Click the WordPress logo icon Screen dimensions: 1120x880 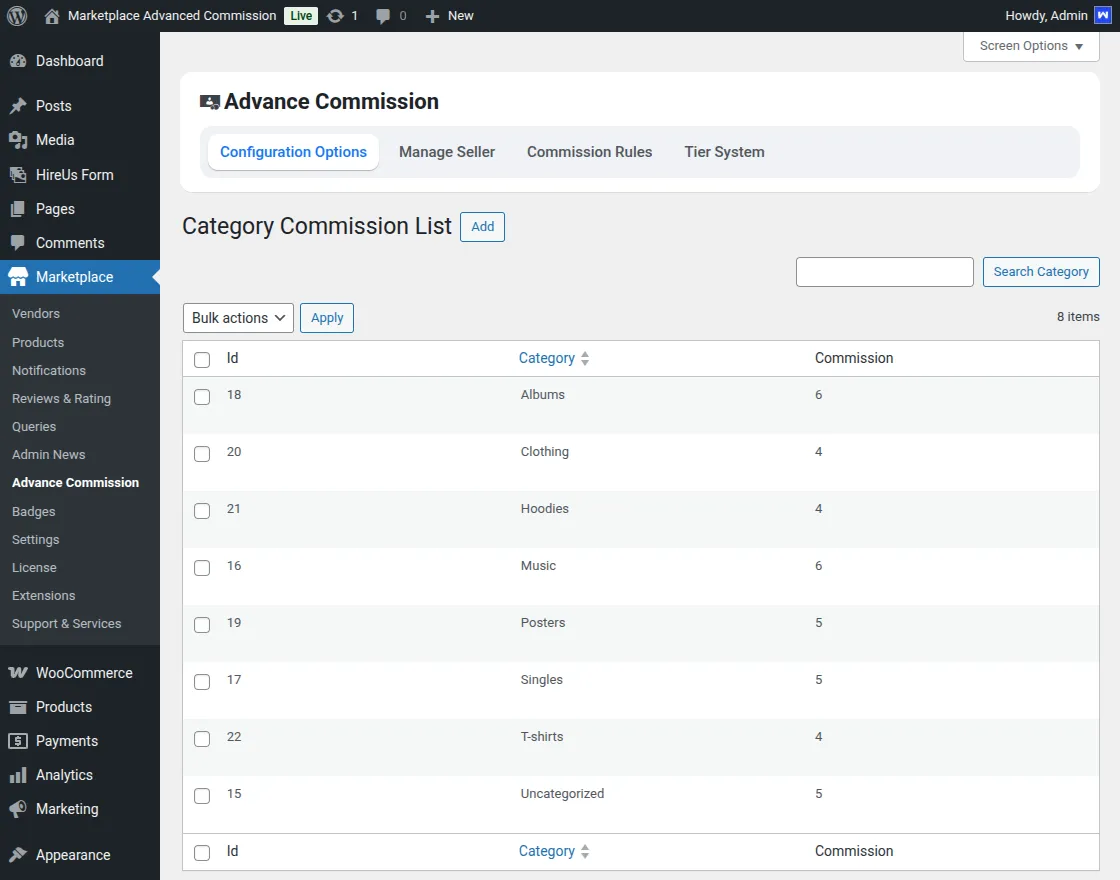[17, 16]
